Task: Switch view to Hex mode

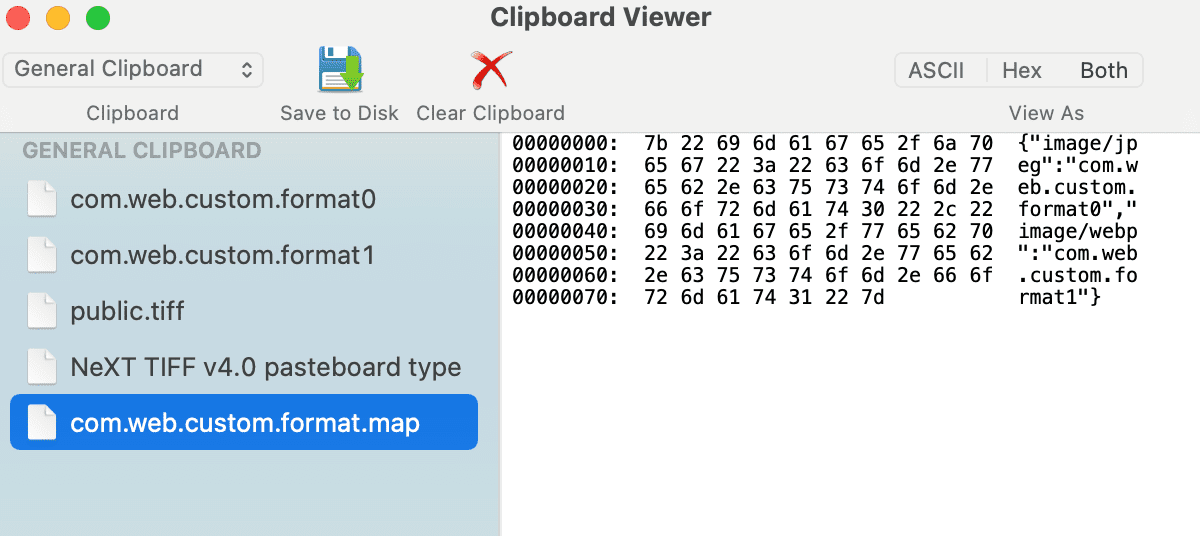Action: tap(1021, 71)
